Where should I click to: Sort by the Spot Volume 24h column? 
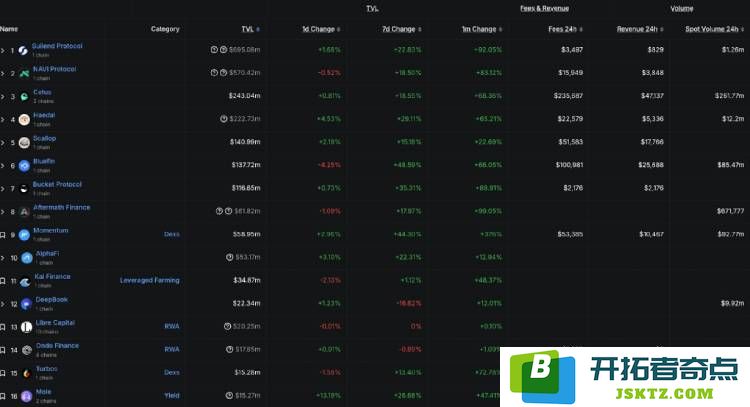coord(715,29)
